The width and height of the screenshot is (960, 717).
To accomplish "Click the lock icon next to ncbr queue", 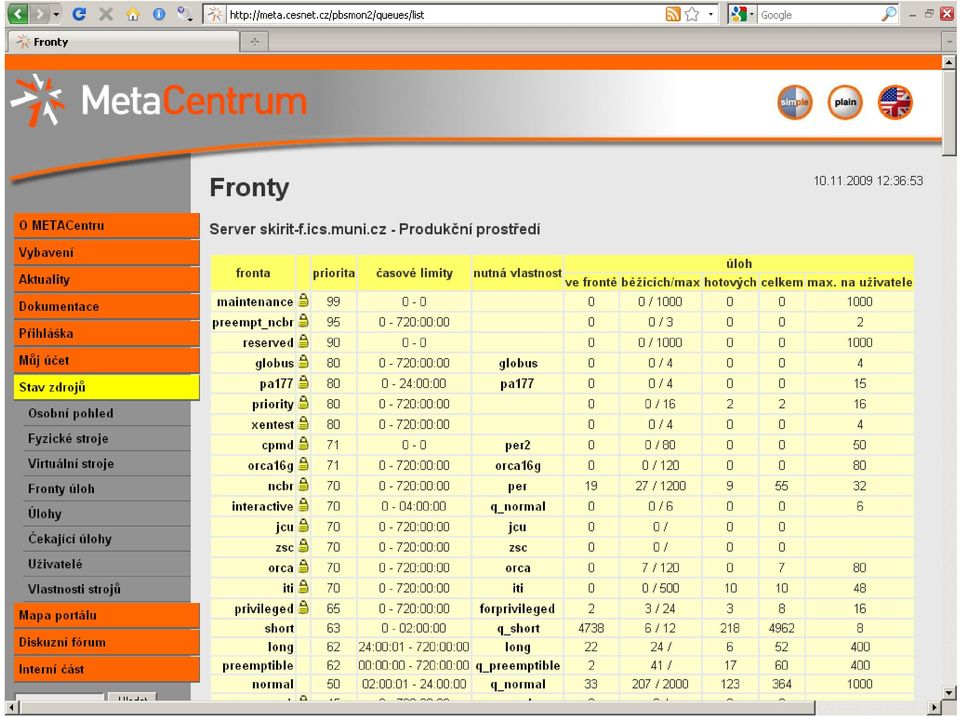I will pos(303,485).
